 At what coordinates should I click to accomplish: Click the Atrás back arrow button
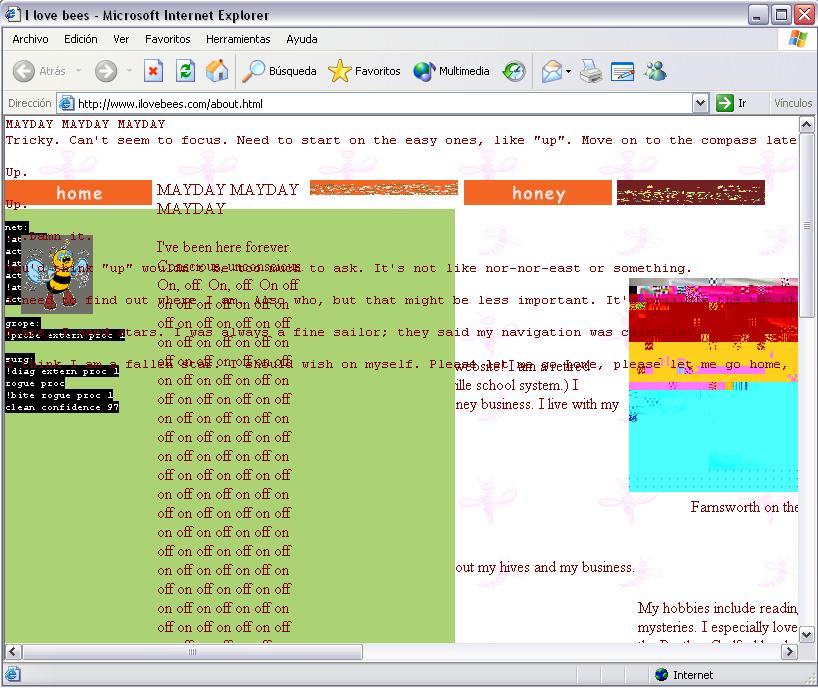[40, 71]
